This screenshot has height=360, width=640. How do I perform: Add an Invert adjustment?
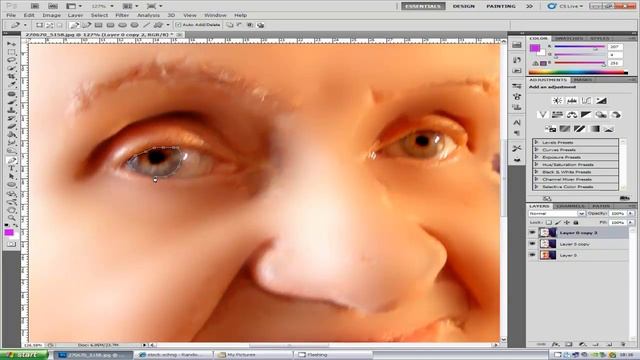point(550,129)
